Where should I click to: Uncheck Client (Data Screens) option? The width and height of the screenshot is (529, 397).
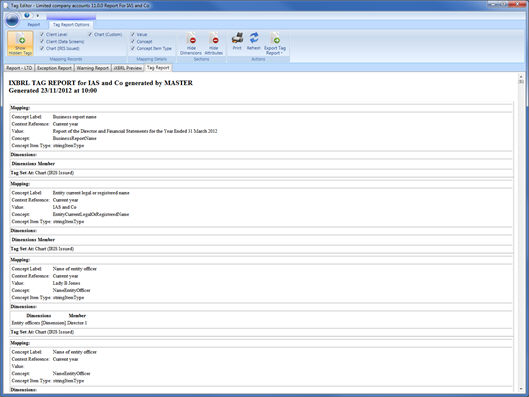tap(42, 41)
